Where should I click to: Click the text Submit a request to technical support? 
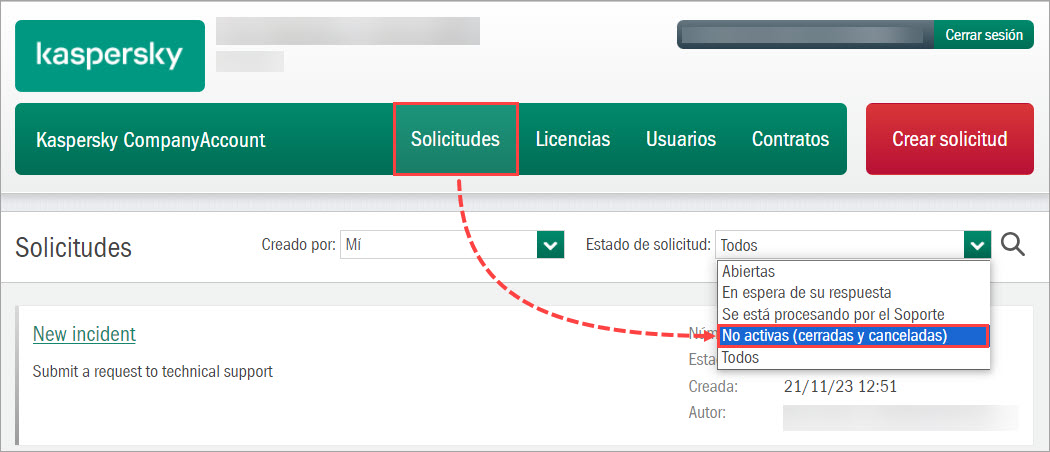153,372
